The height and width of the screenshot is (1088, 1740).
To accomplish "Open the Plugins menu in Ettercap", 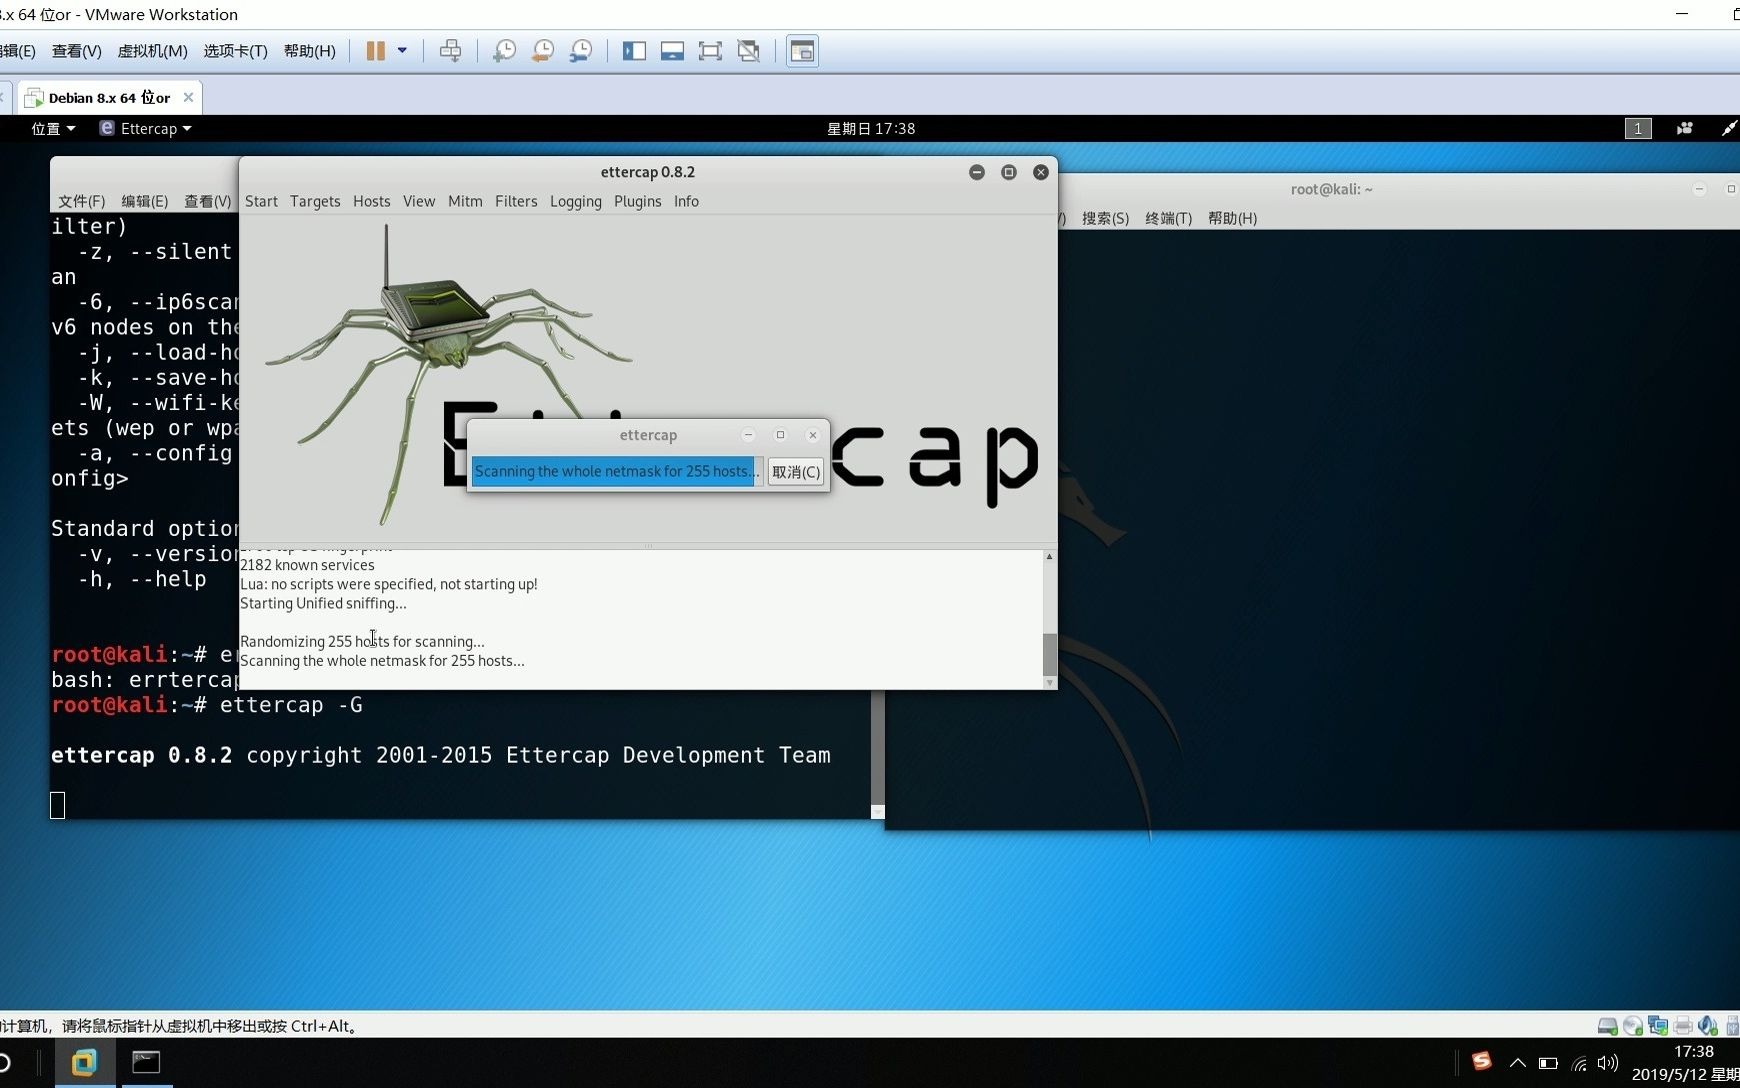I will click(638, 201).
